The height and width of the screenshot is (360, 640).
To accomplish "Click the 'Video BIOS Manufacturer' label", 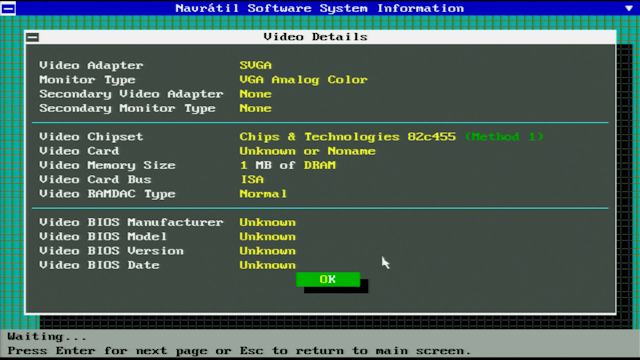I will 131,222.
